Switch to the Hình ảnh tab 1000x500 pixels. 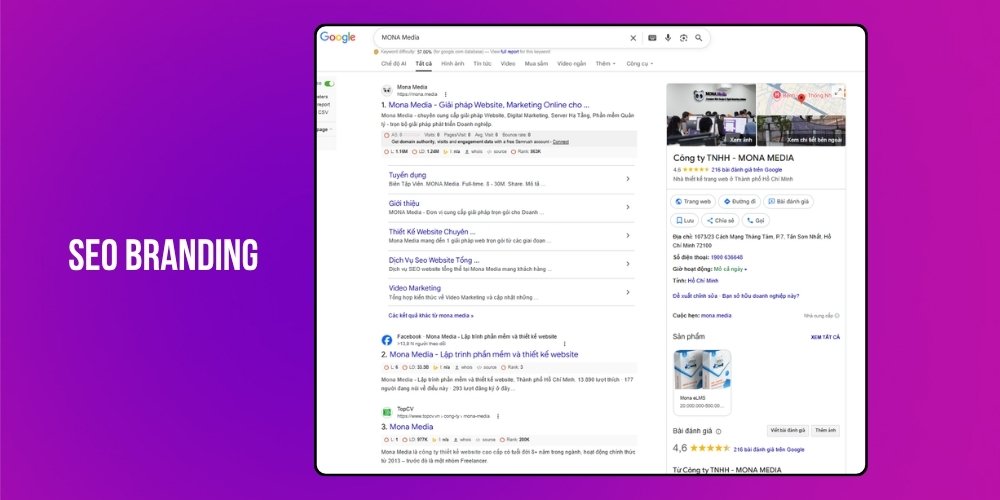tap(453, 64)
